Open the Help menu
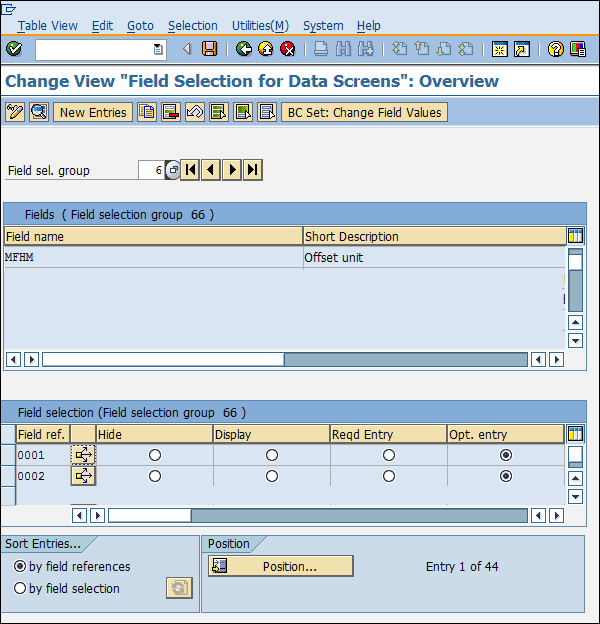The width and height of the screenshot is (600, 624). pyautogui.click(x=368, y=26)
